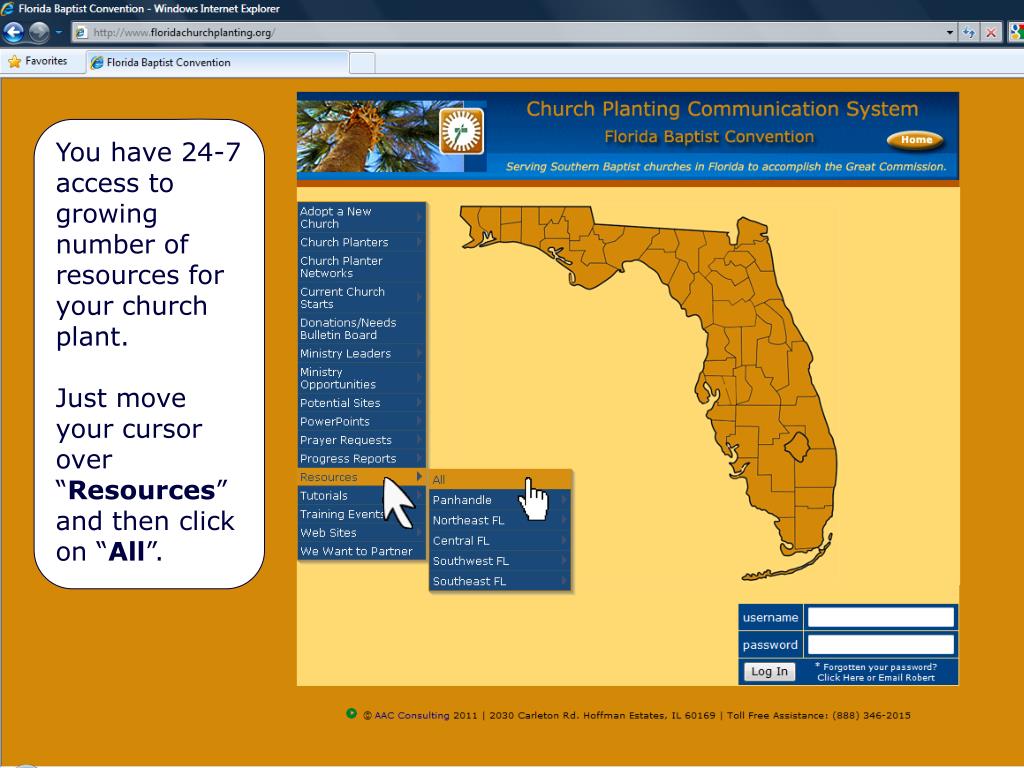Expand arrow beside Ministry Leaders

419,353
